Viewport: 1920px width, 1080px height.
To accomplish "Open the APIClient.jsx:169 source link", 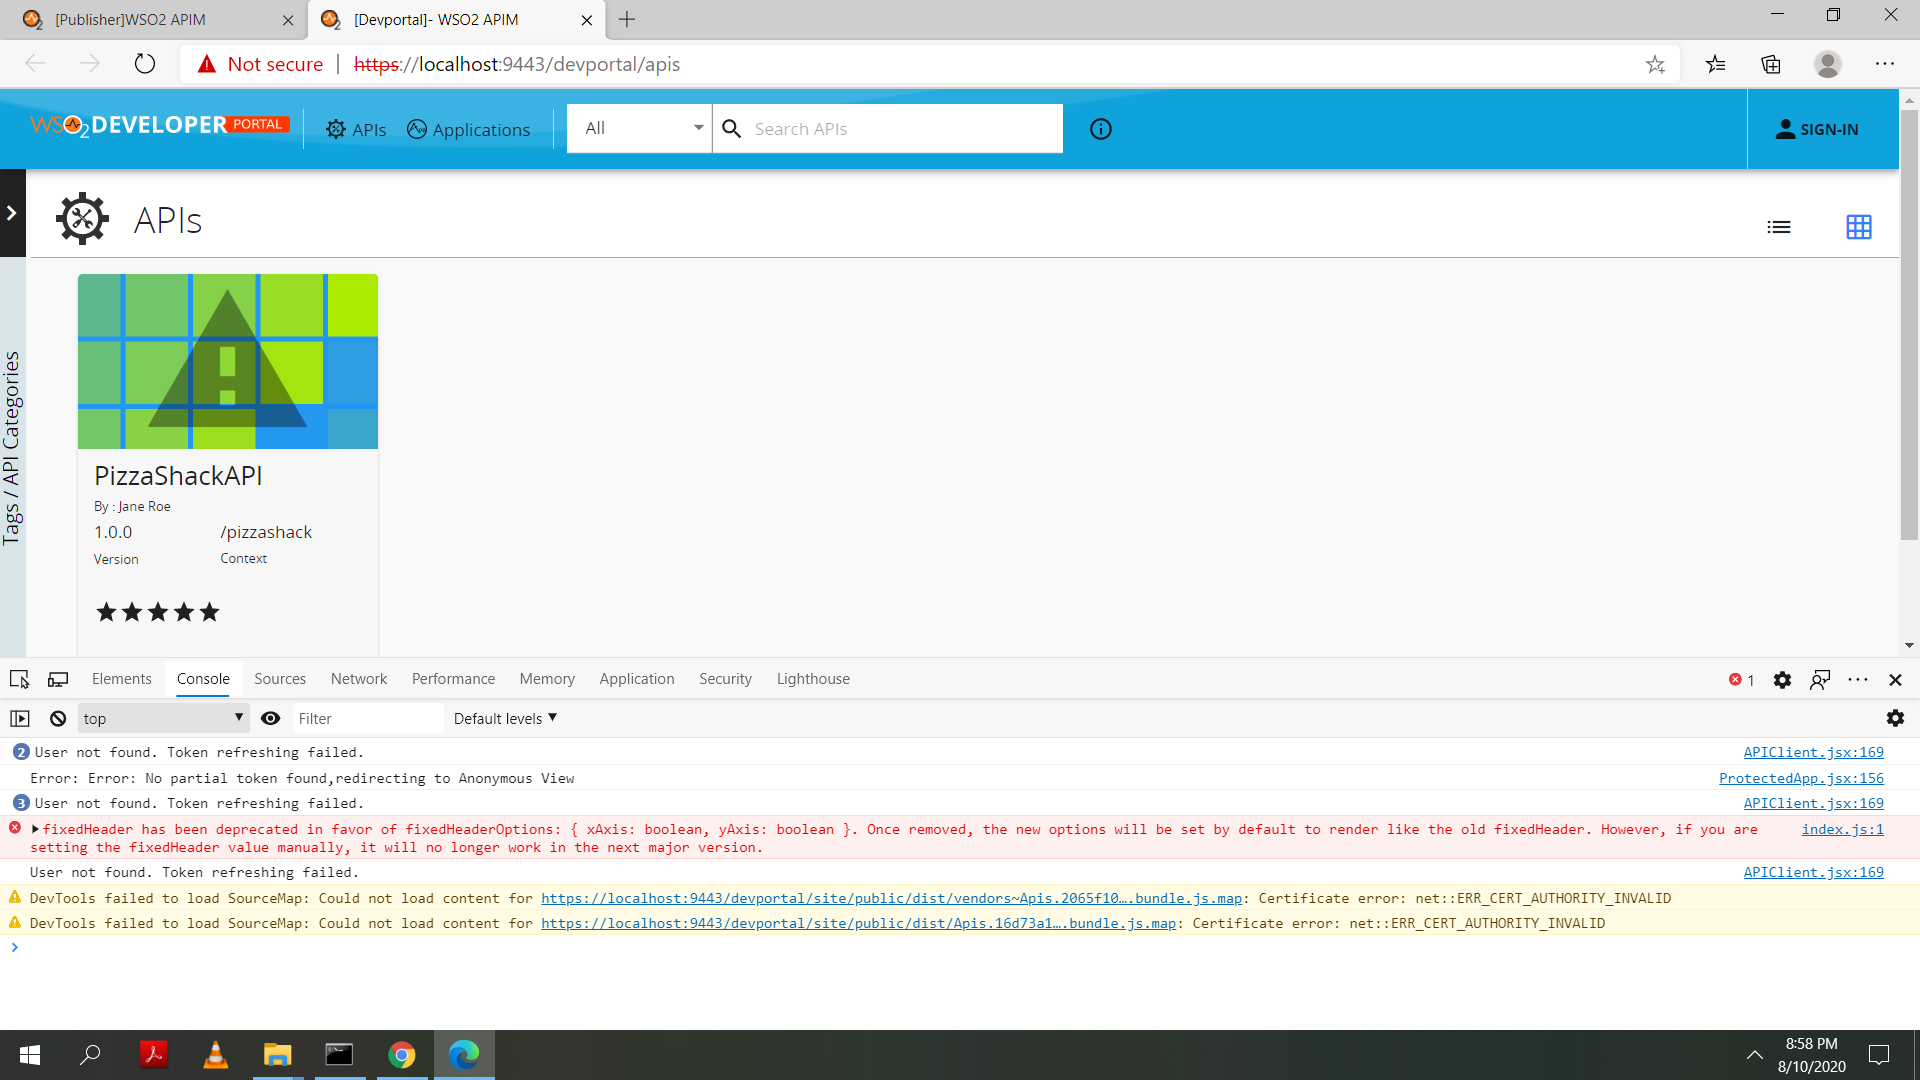I will point(1813,752).
